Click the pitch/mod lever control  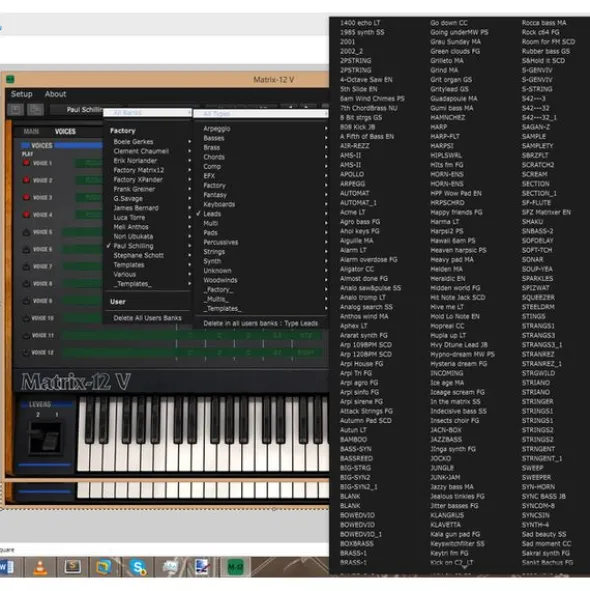point(45,438)
